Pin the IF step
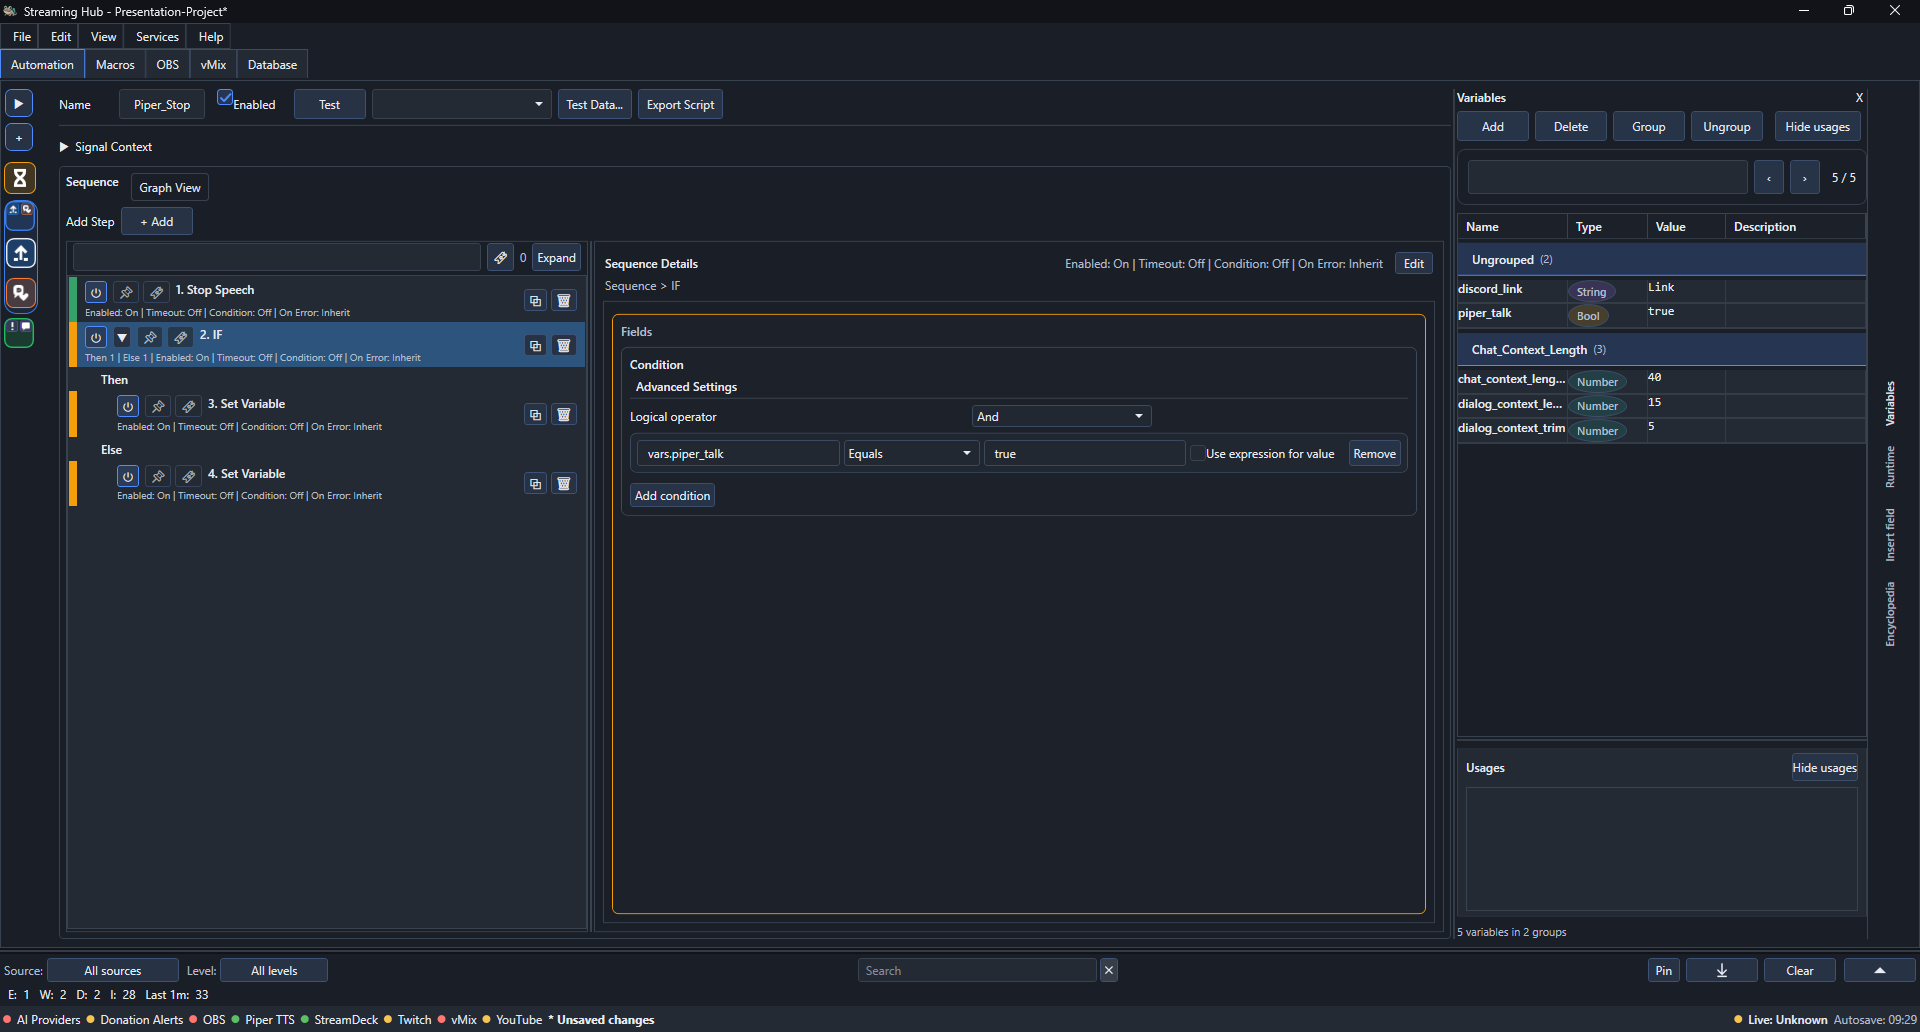This screenshot has width=1920, height=1032. point(150,337)
